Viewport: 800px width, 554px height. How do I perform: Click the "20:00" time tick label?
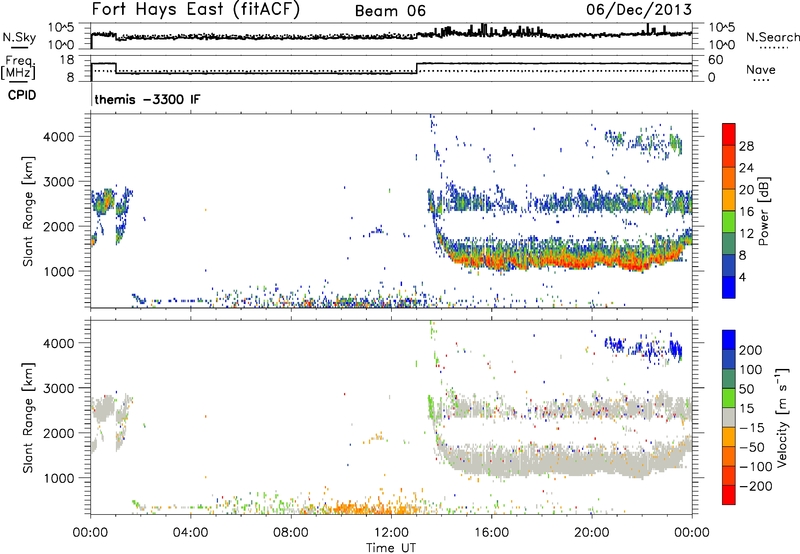[591, 533]
